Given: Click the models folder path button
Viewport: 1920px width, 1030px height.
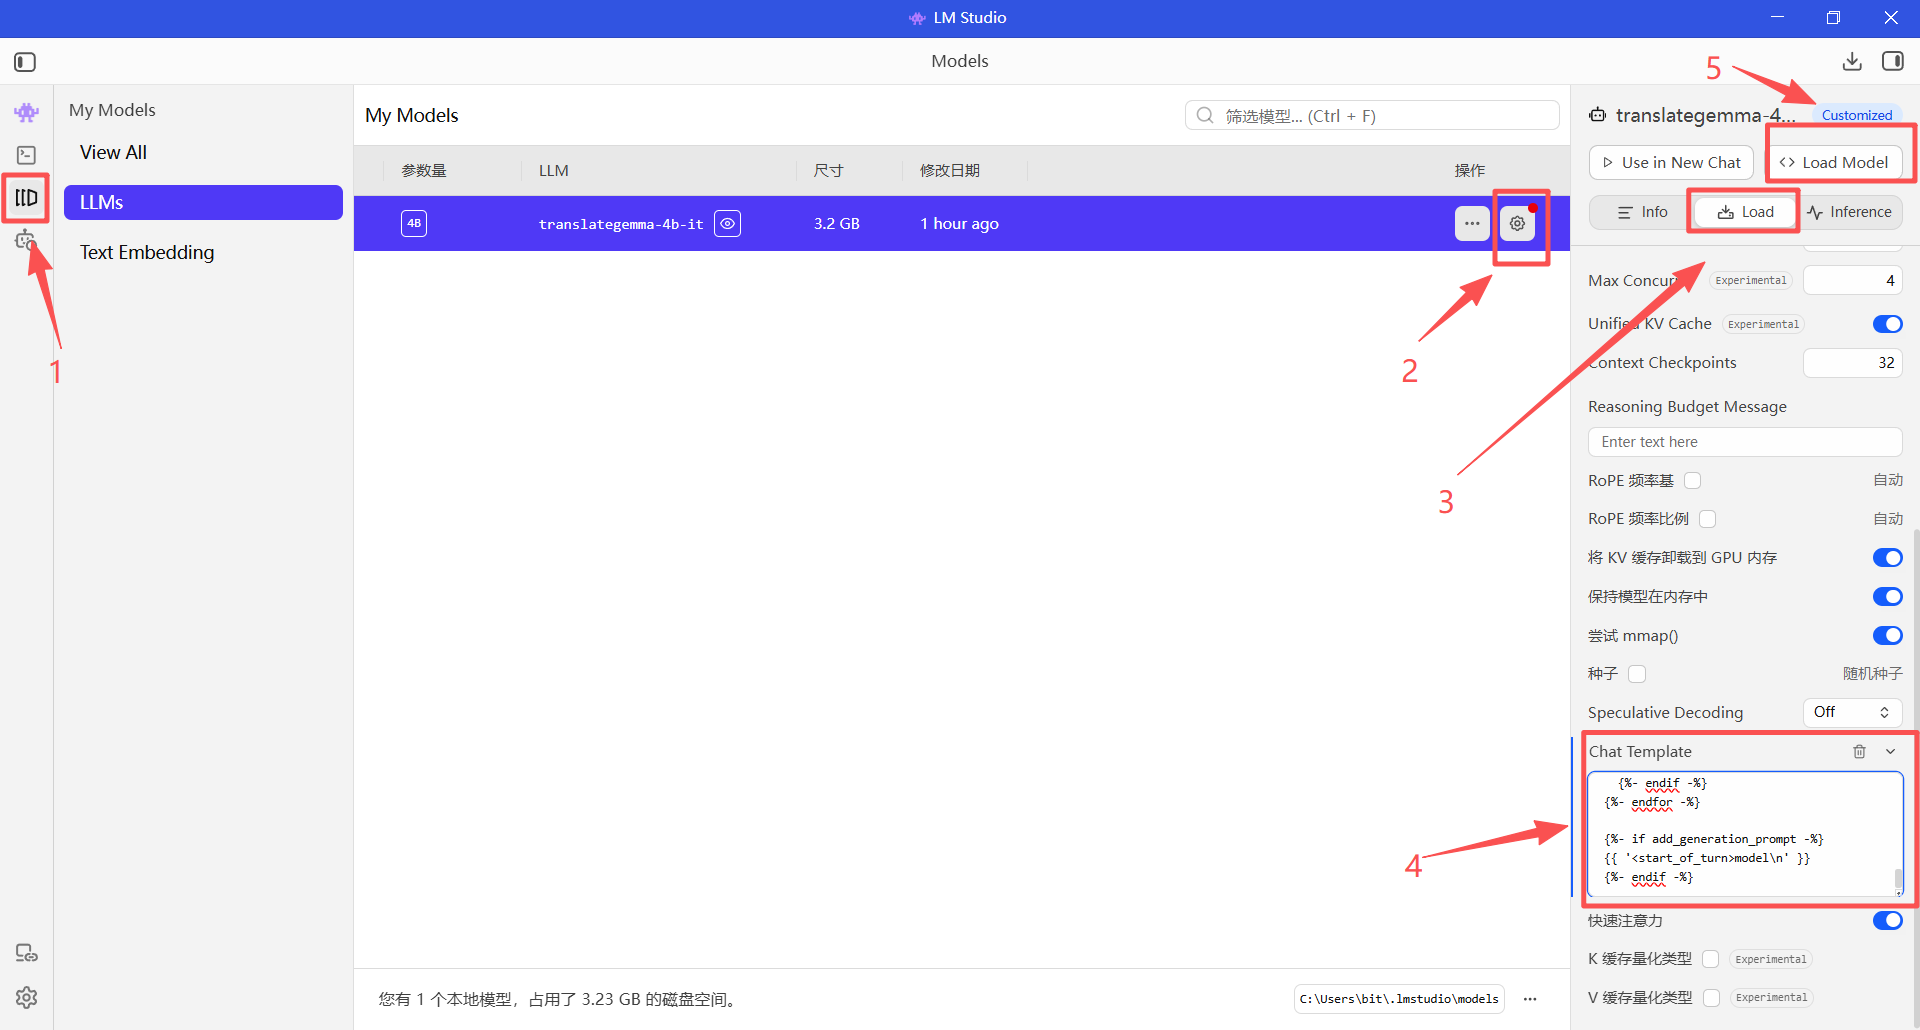Looking at the screenshot, I should coord(1399,999).
